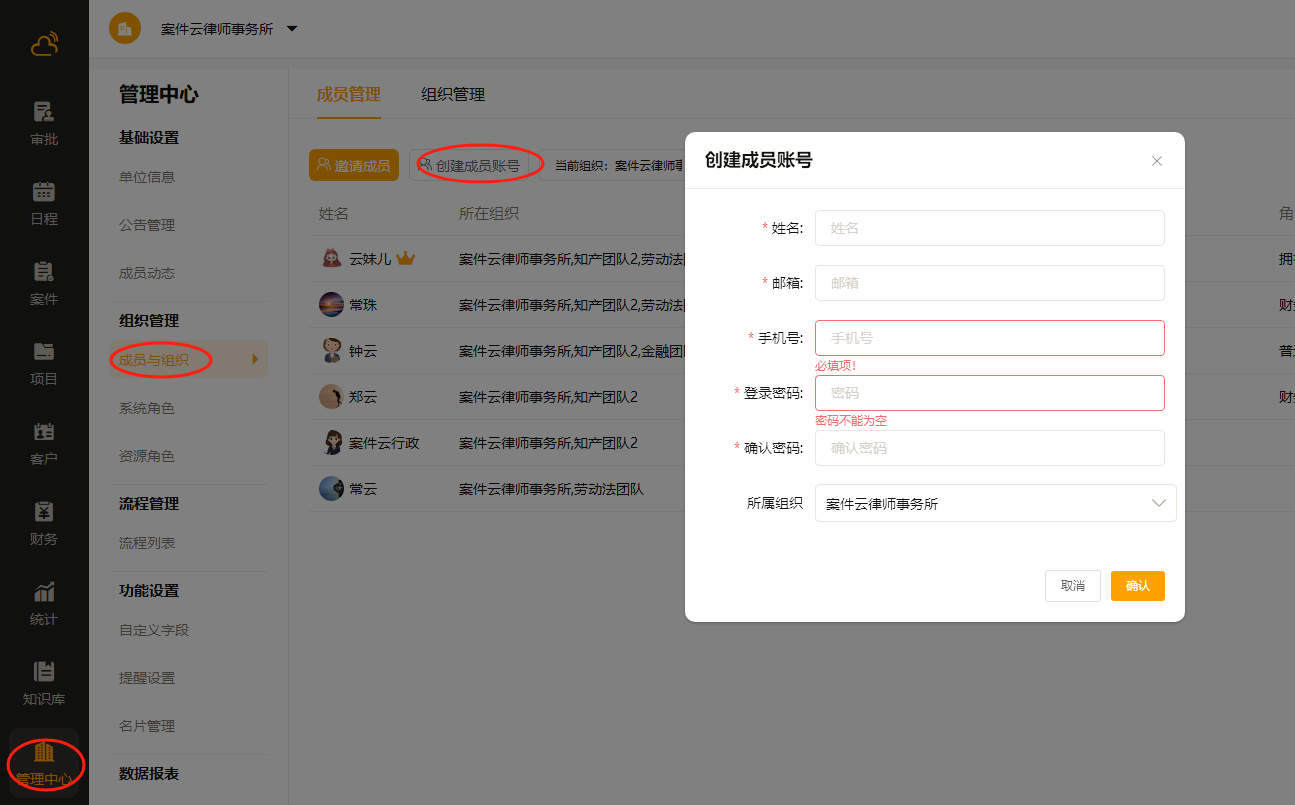
Task: Click the 日程 calendar icon
Action: pyautogui.click(x=44, y=192)
